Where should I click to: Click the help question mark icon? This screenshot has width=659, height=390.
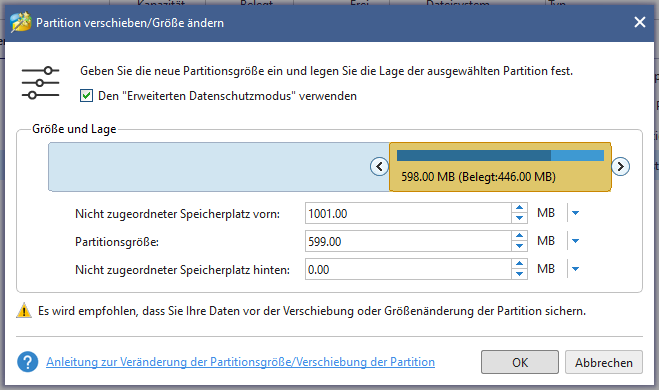click(28, 362)
